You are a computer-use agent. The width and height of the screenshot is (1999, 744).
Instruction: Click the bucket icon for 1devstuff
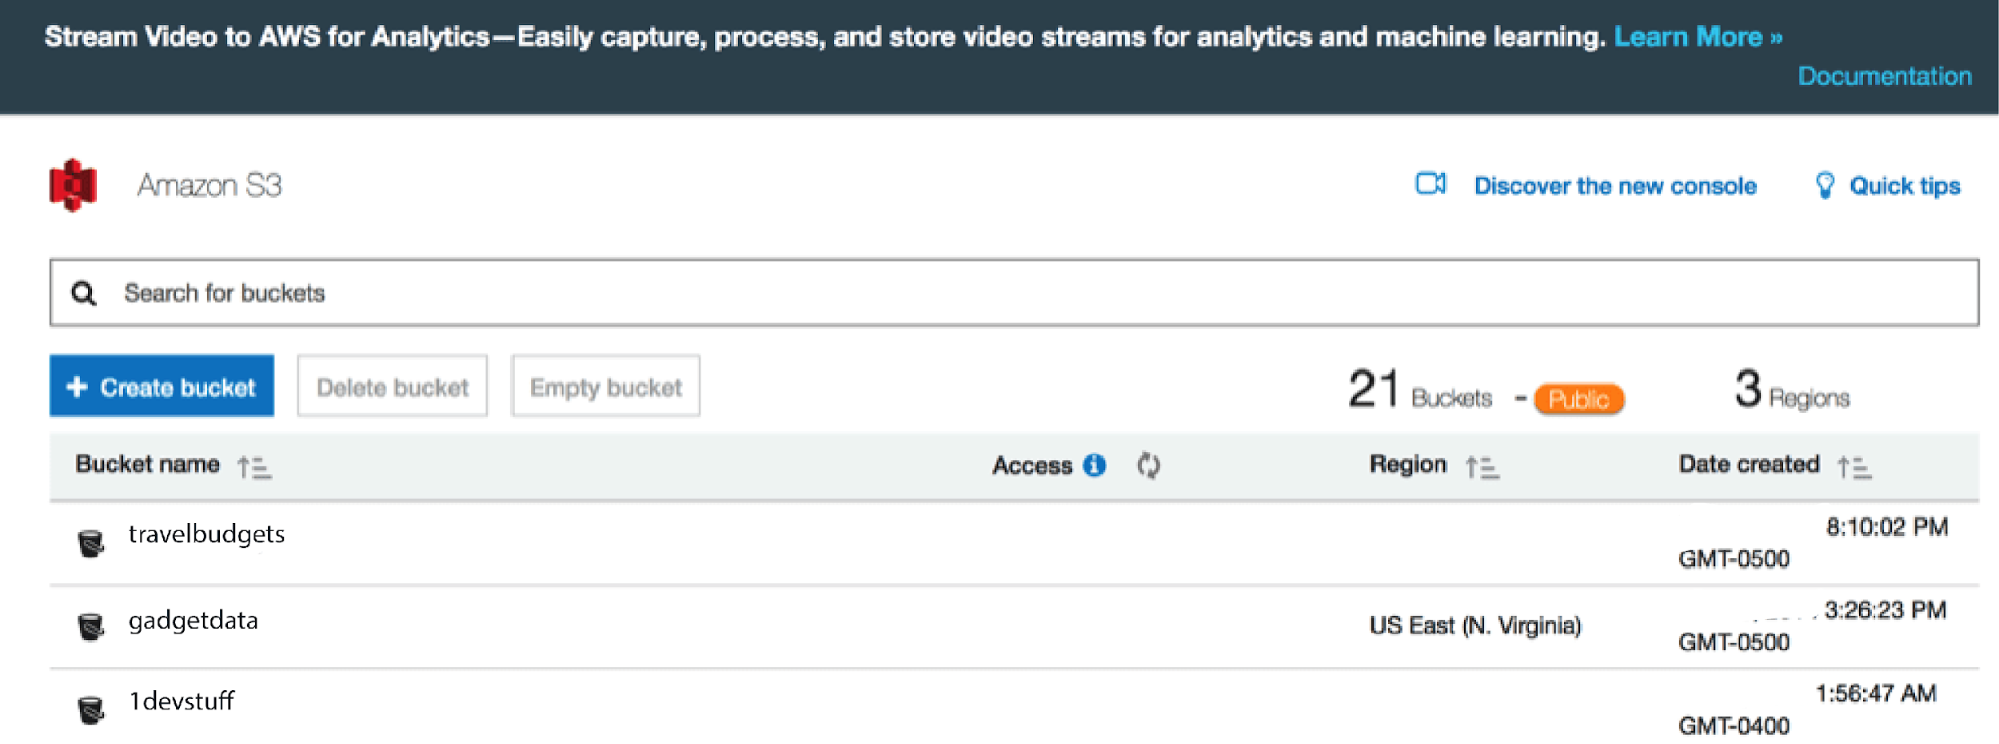tap(91, 710)
